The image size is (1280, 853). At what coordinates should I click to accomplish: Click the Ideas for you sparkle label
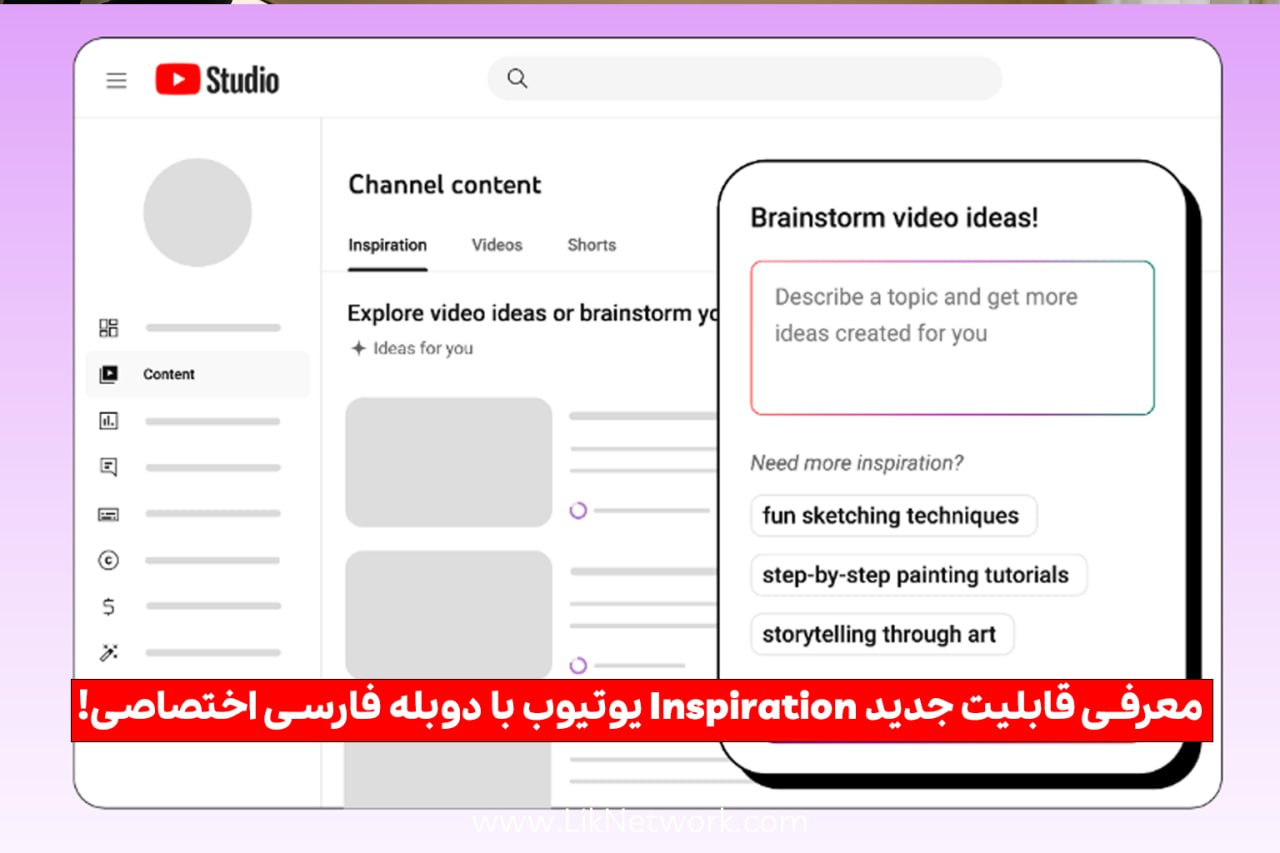coord(411,348)
